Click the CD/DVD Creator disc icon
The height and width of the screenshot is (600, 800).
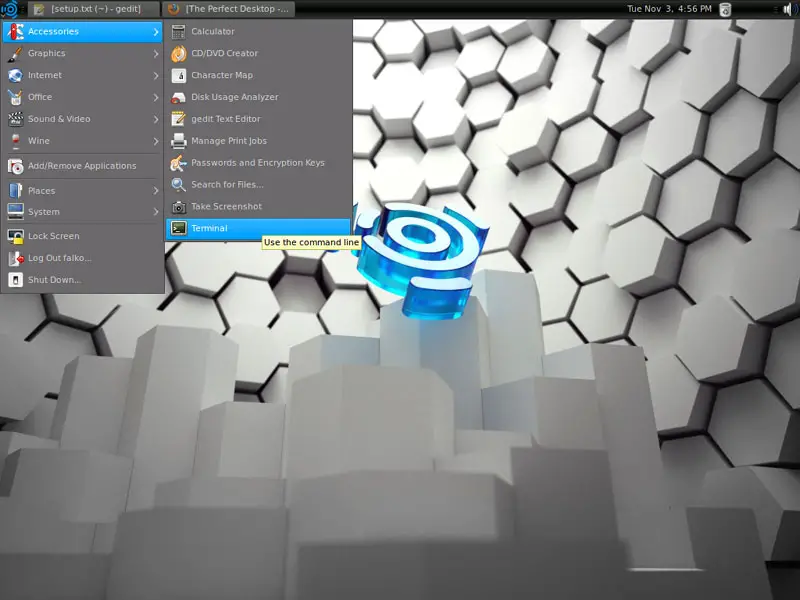point(179,54)
